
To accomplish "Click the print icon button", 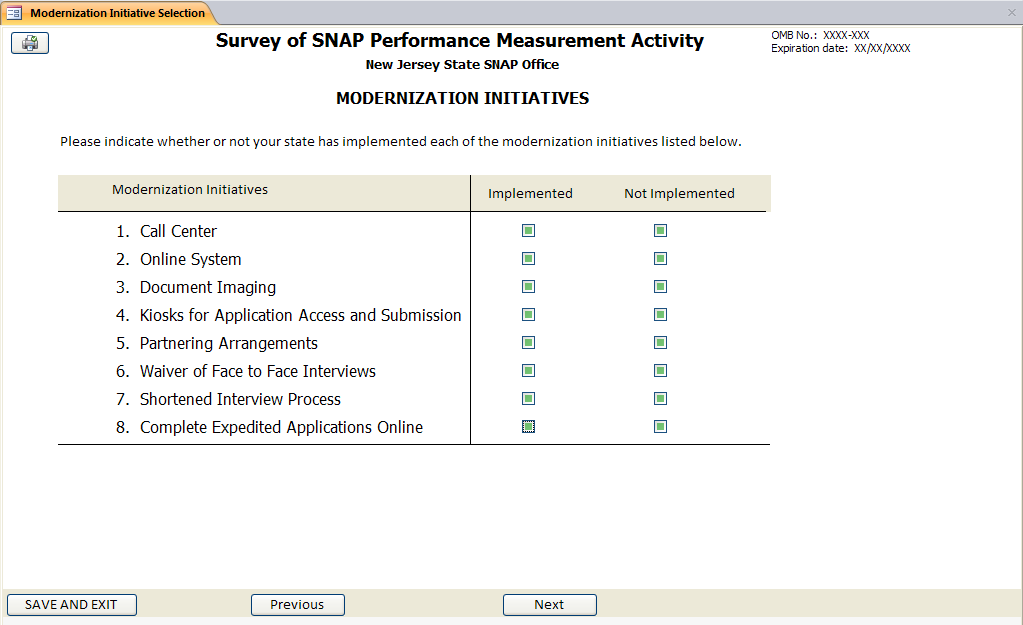I will click(30, 43).
